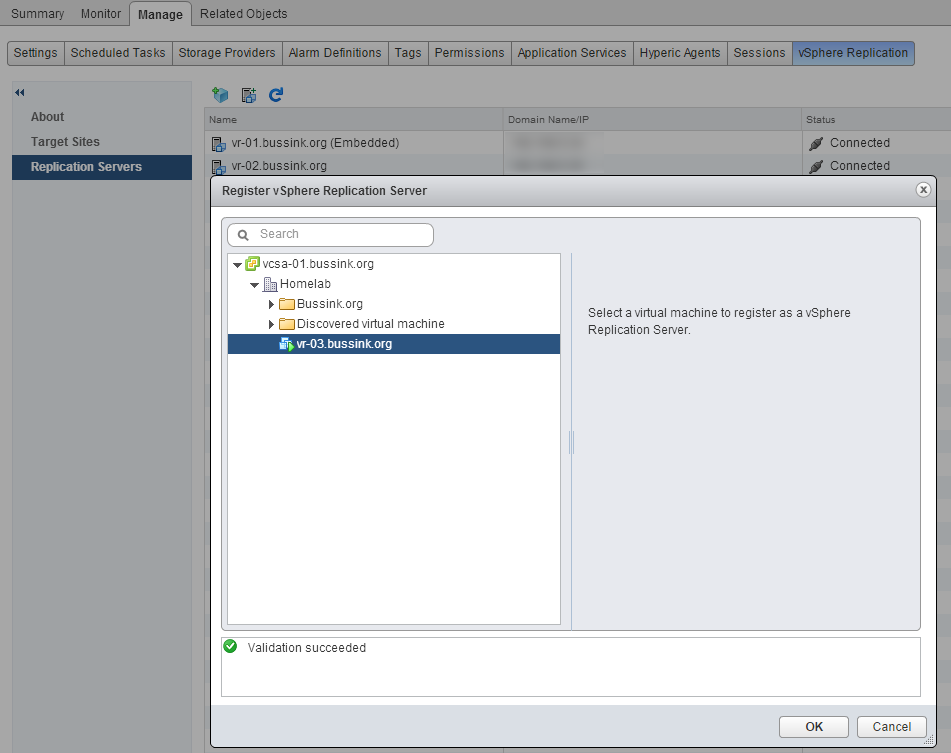Viewport: 951px width, 753px height.
Task: Sort by the Name column header
Action: click(x=354, y=119)
